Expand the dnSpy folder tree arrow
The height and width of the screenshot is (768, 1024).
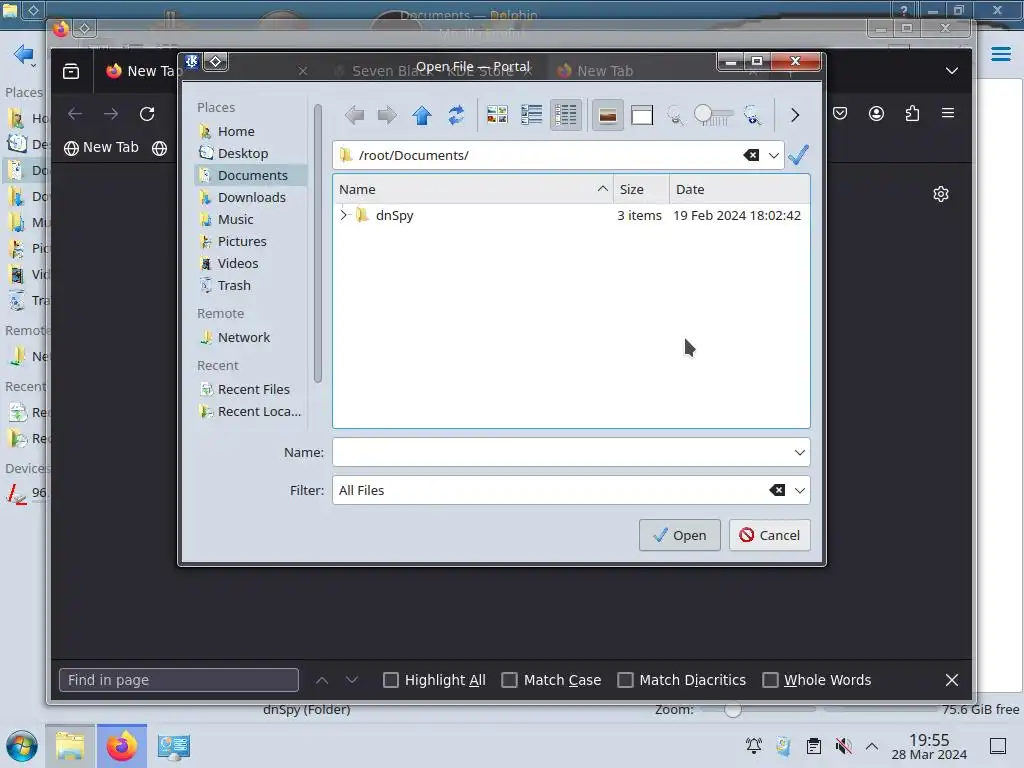344,215
